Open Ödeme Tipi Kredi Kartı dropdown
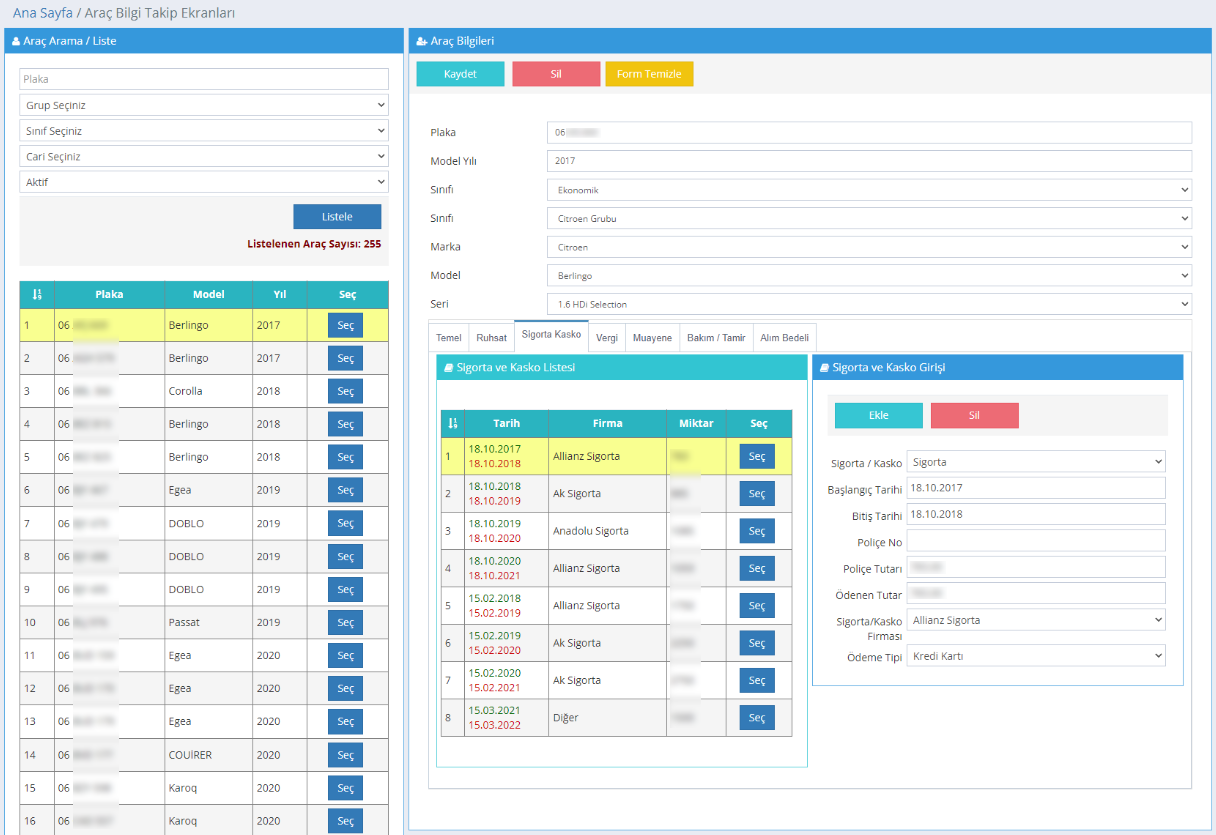This screenshot has height=835, width=1216. click(x=1036, y=656)
